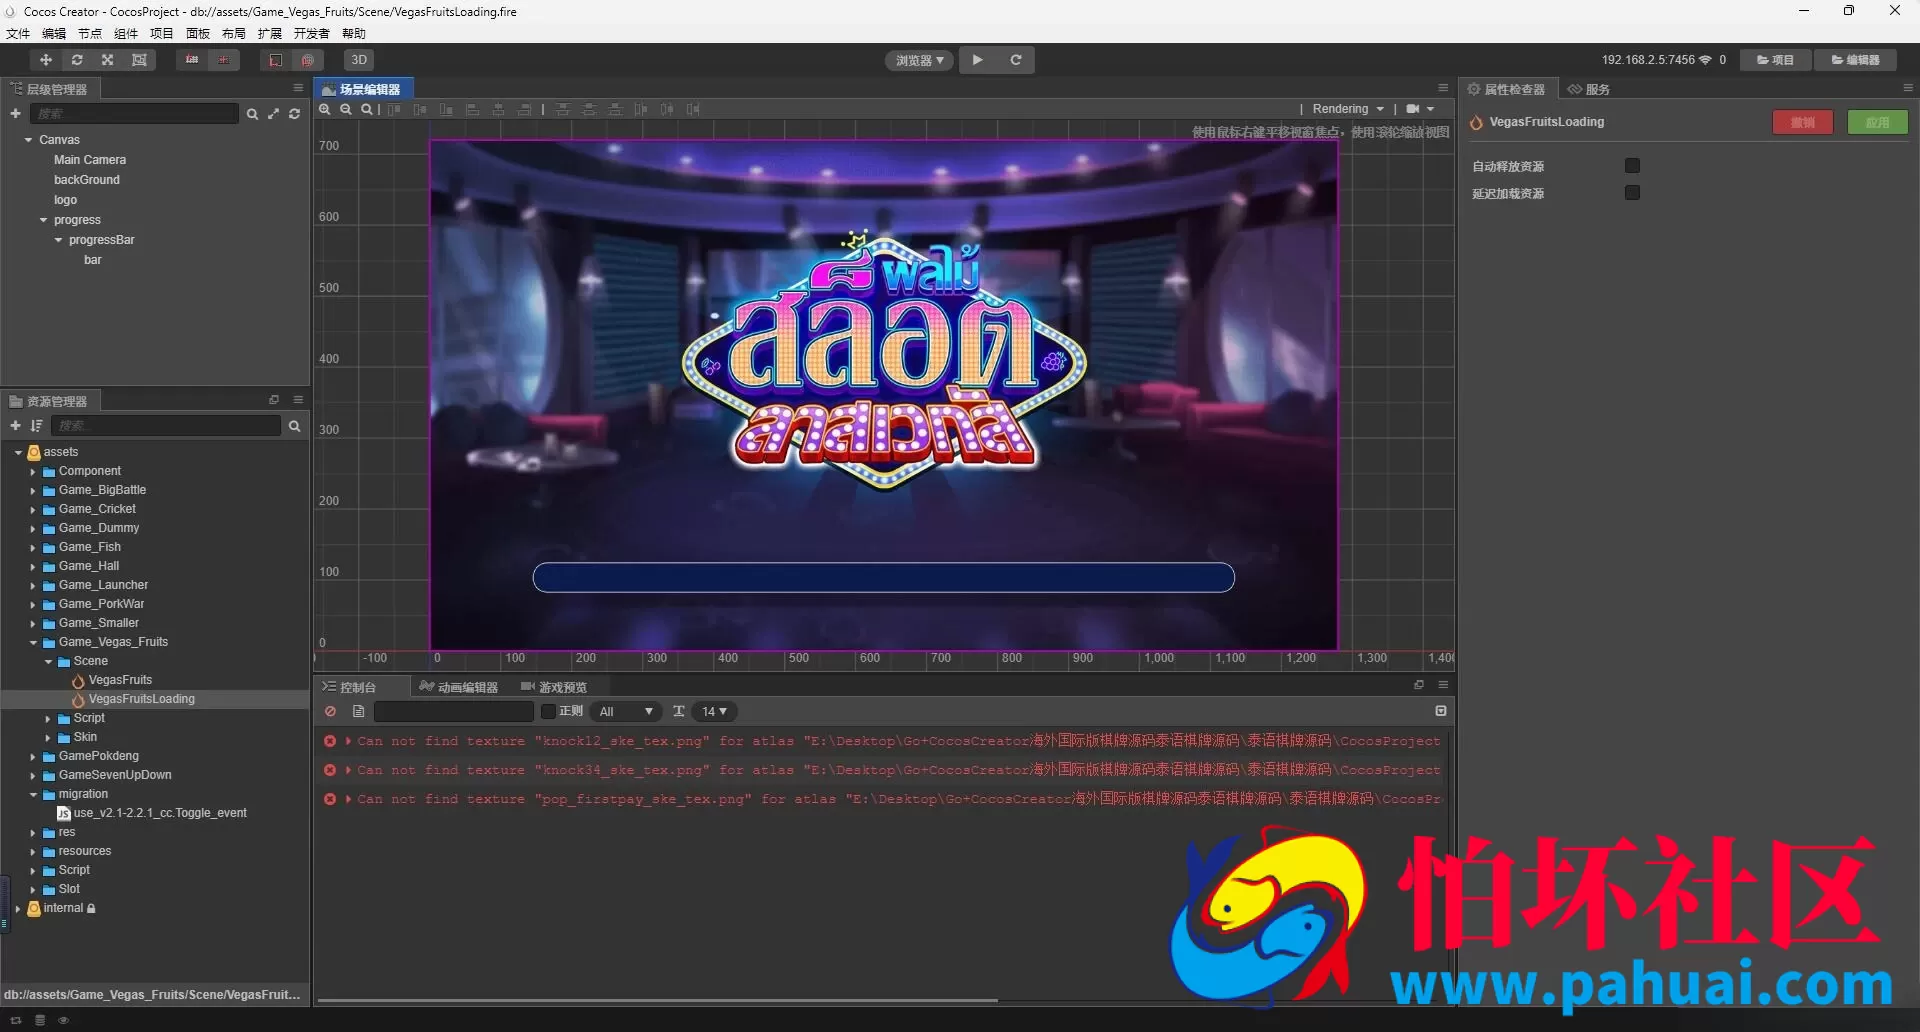Create a new asset with plus icon
This screenshot has height=1032, width=1920.
(x=15, y=426)
